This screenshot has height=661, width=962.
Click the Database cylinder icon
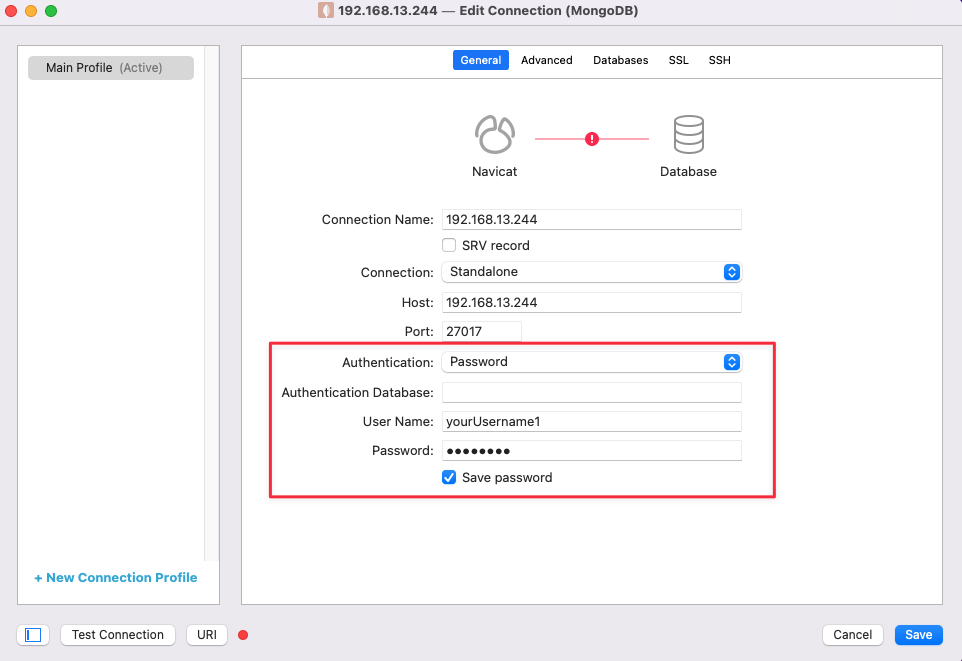[688, 134]
